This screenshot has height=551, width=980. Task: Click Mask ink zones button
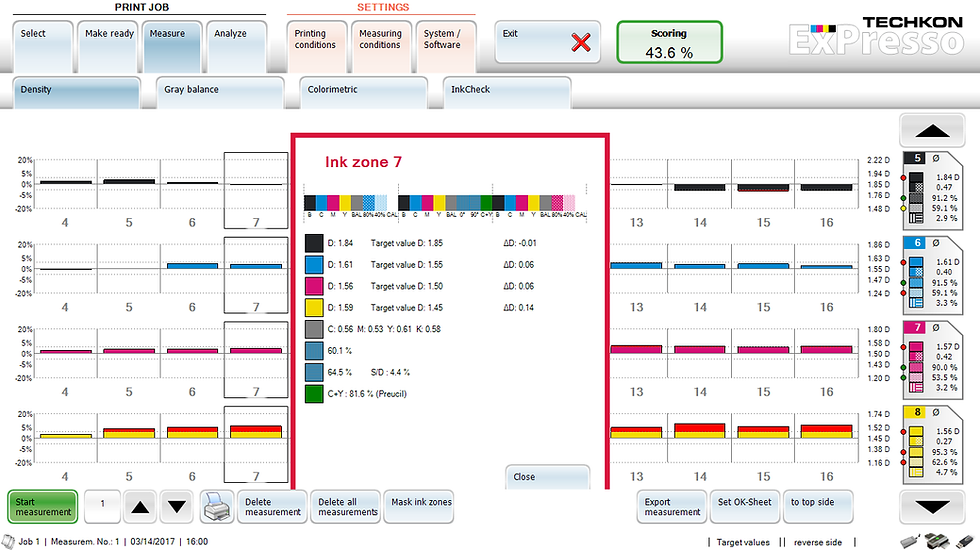click(419, 507)
